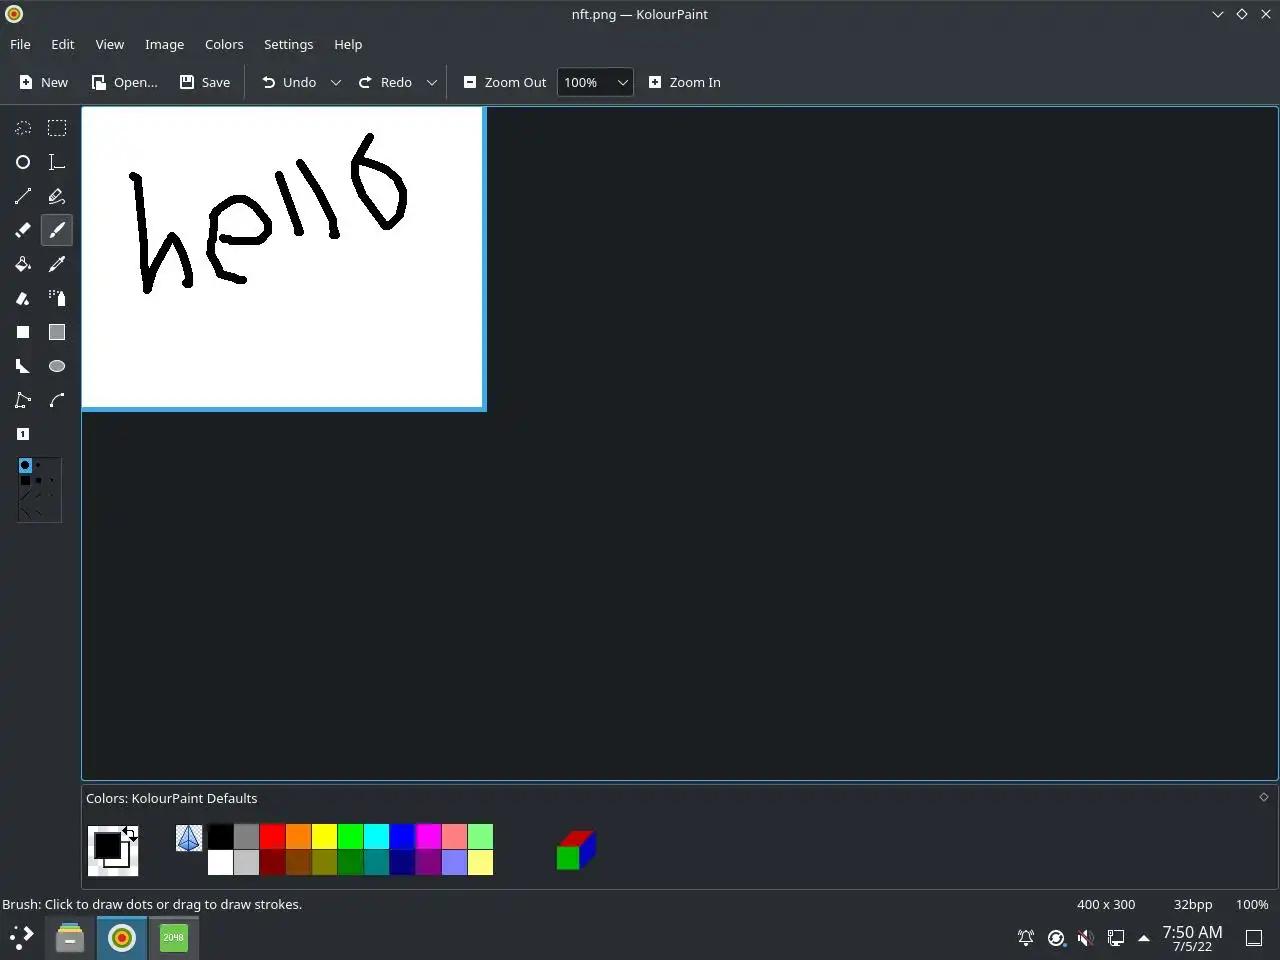Screen dimensions: 1280x960
Task: Open the File menu
Action: (x=20, y=44)
